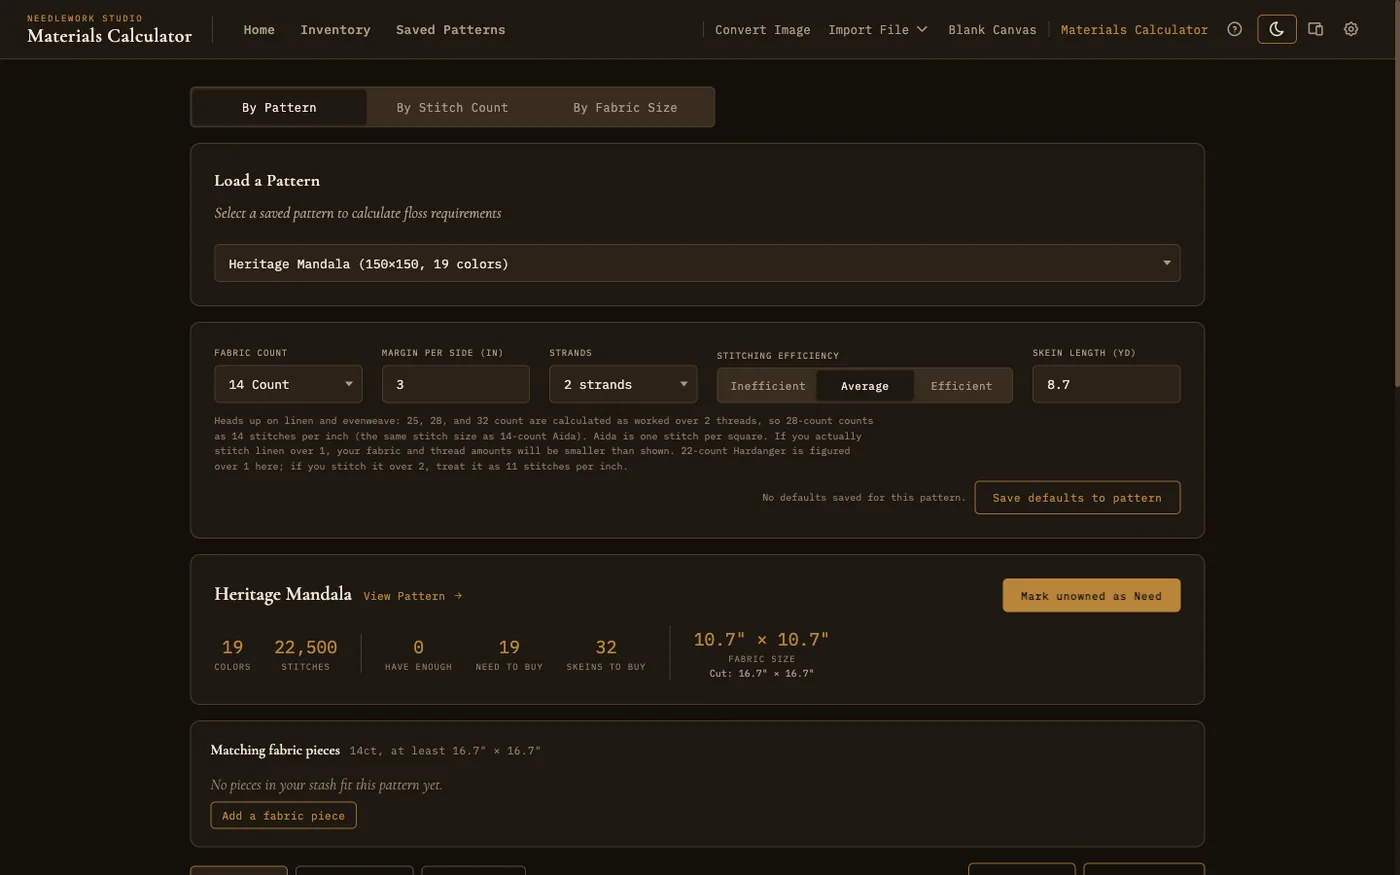This screenshot has height=875, width=1400.
Task: Click Add a fabric piece button
Action: (283, 815)
